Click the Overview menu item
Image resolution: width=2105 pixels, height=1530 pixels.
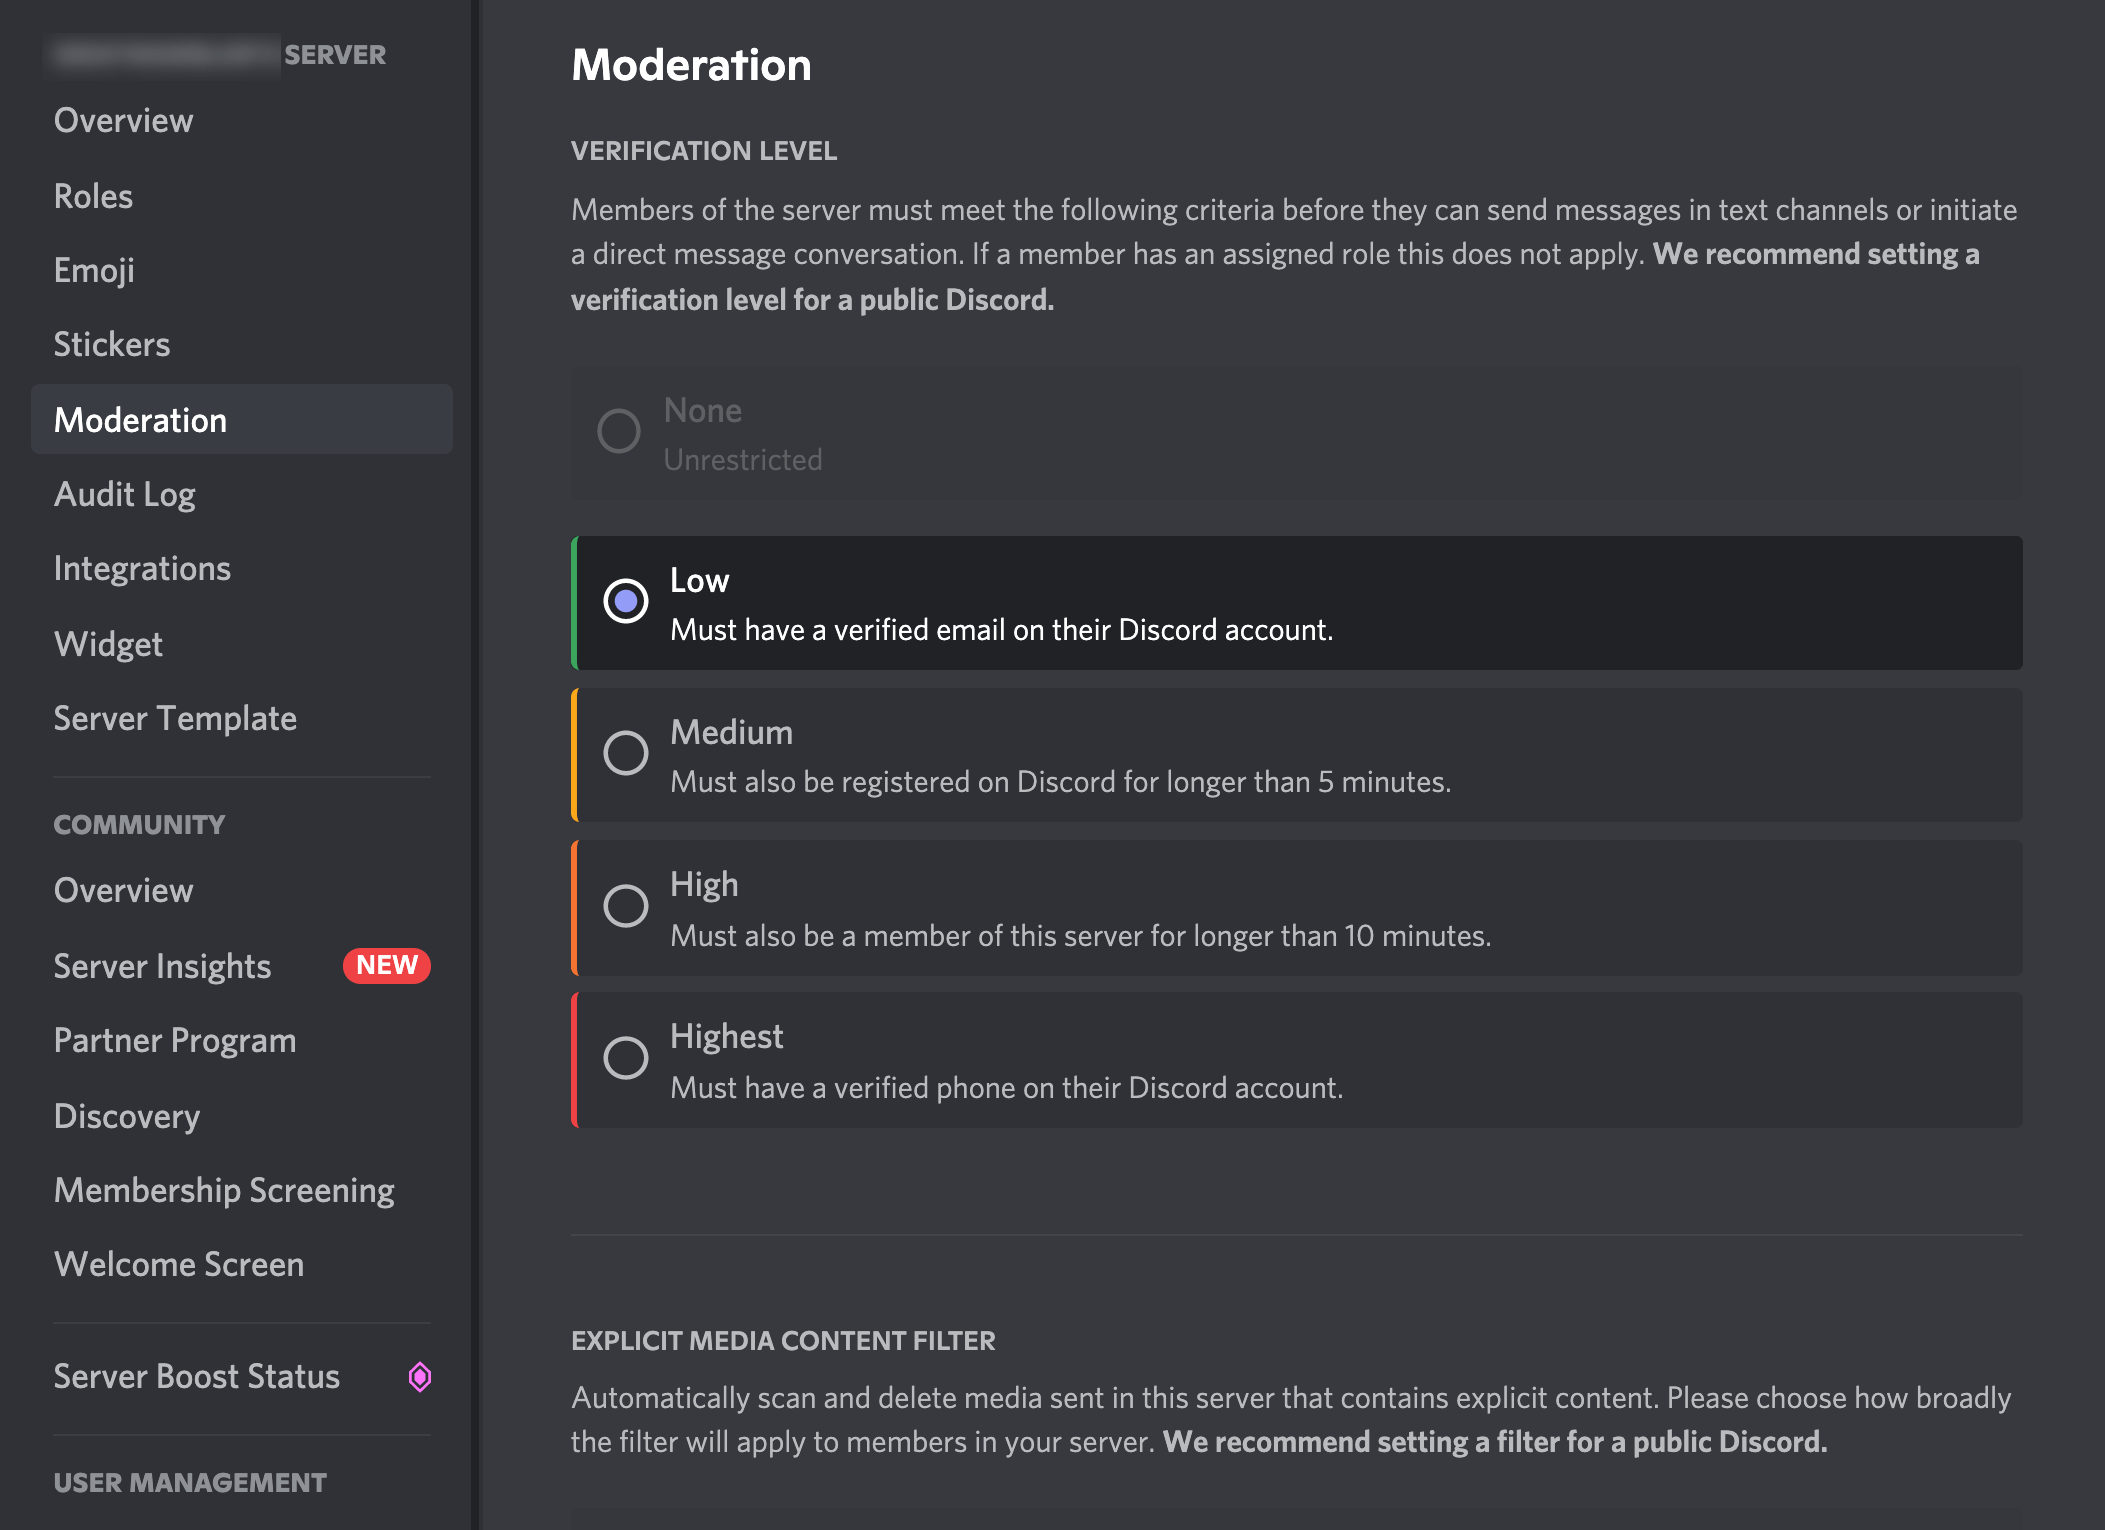pos(121,118)
